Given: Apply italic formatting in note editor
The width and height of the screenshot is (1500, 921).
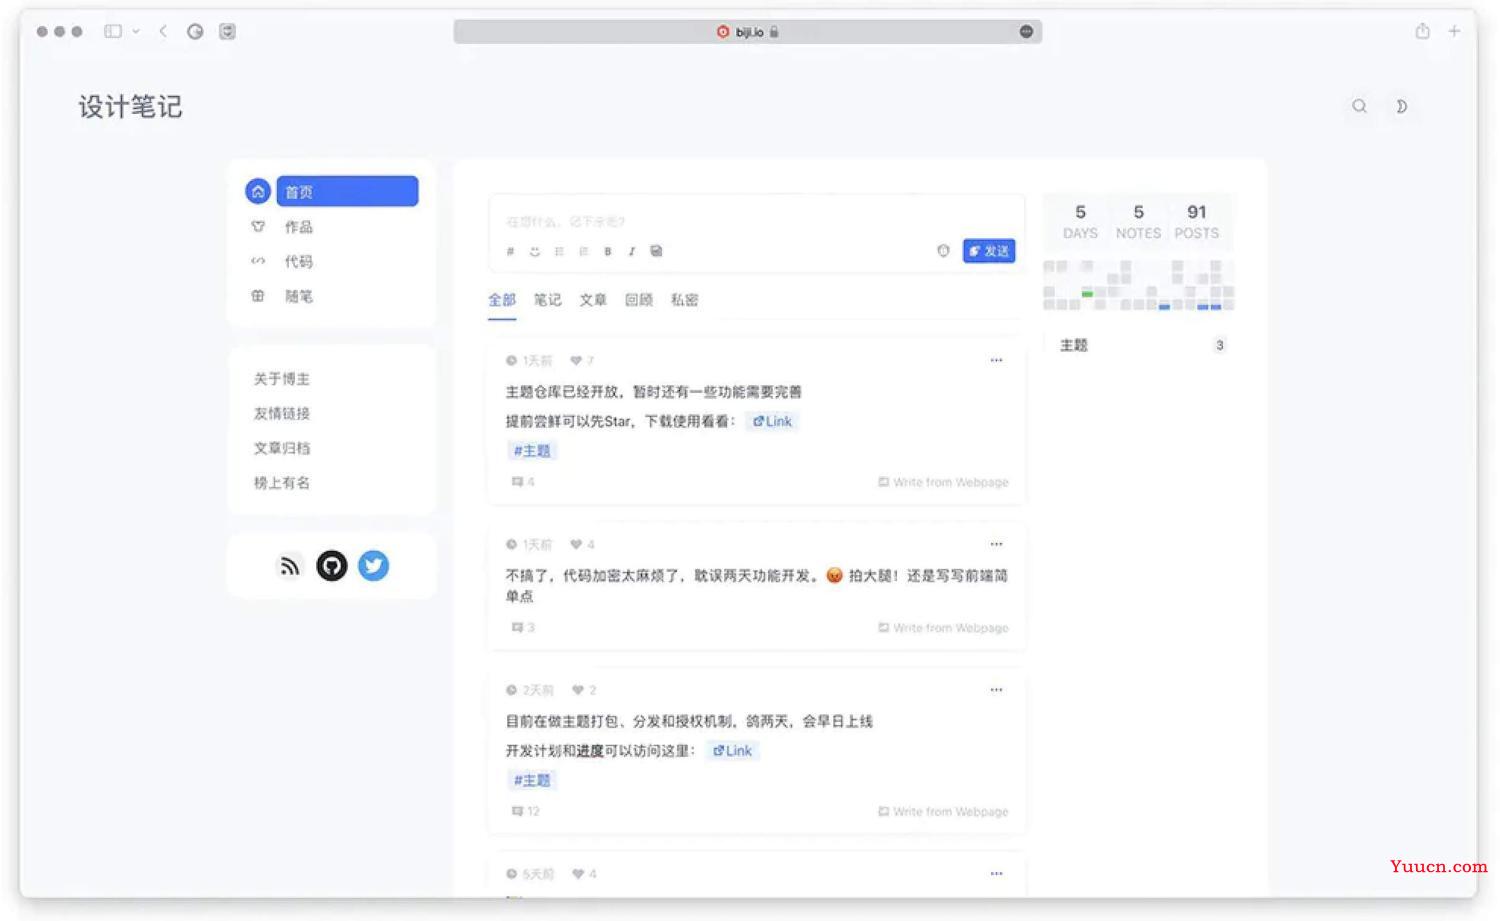Looking at the screenshot, I should click(x=631, y=252).
